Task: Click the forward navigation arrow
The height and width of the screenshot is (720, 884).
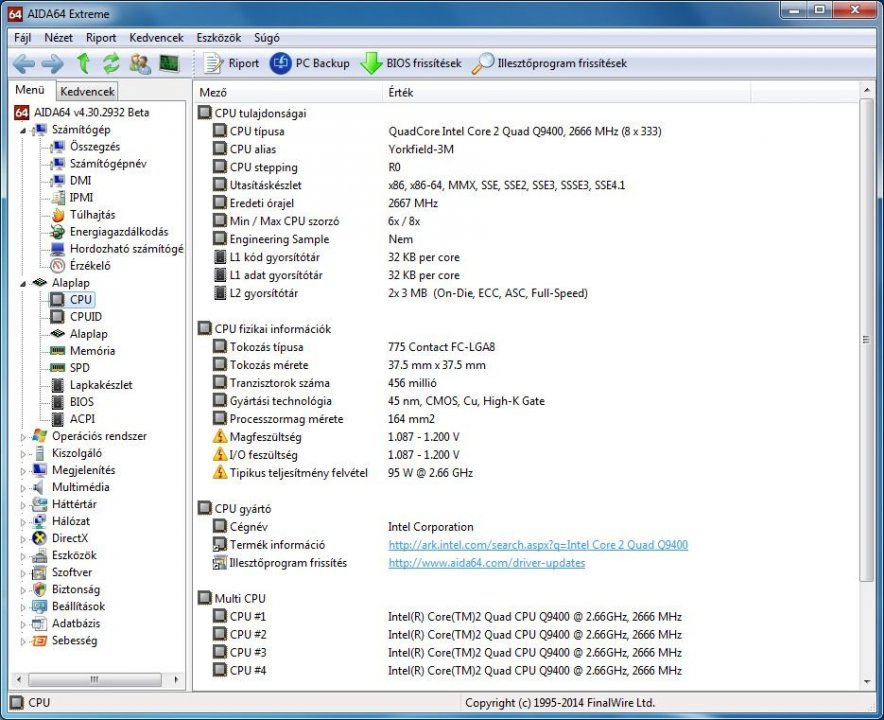Action: click(52, 64)
